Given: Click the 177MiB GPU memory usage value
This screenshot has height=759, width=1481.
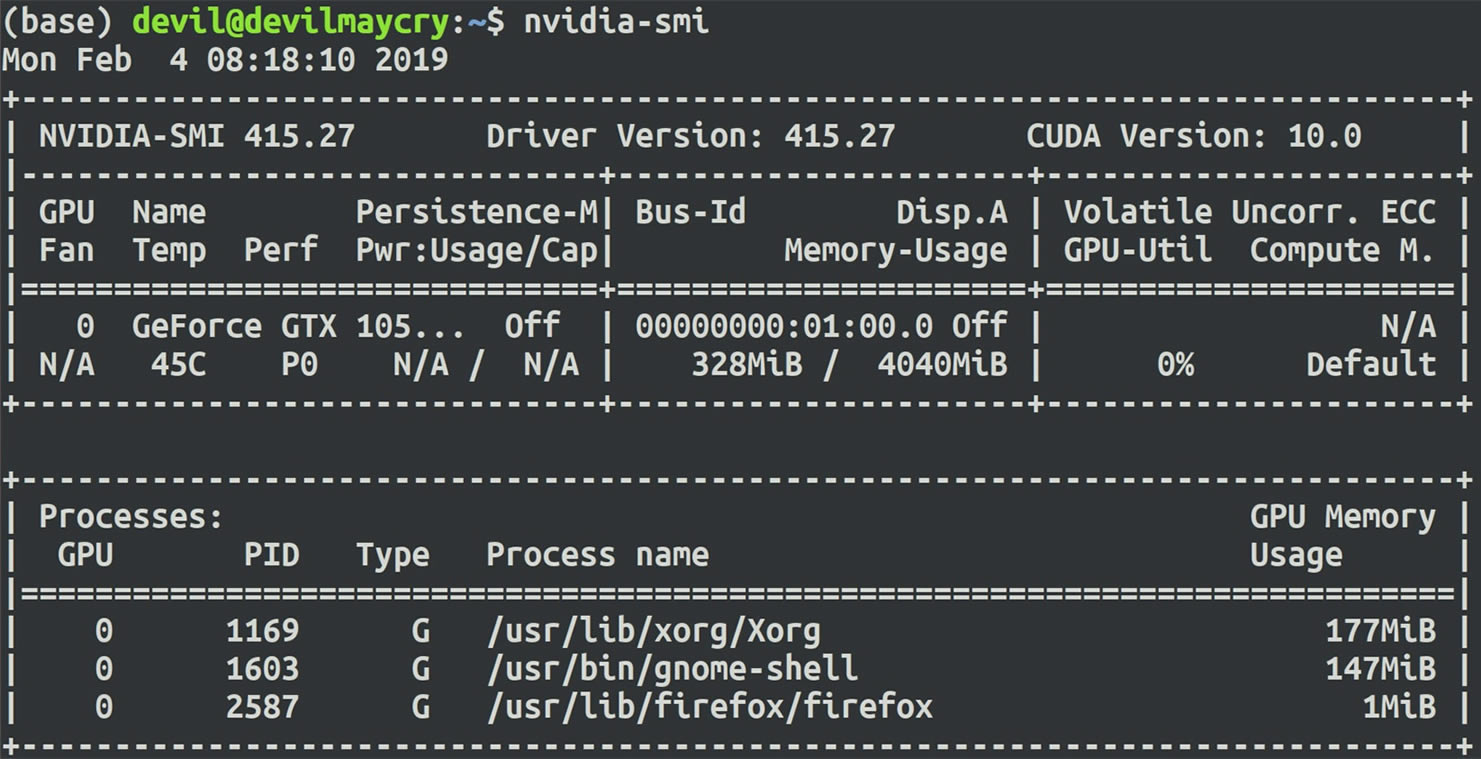Looking at the screenshot, I should pos(1380,631).
